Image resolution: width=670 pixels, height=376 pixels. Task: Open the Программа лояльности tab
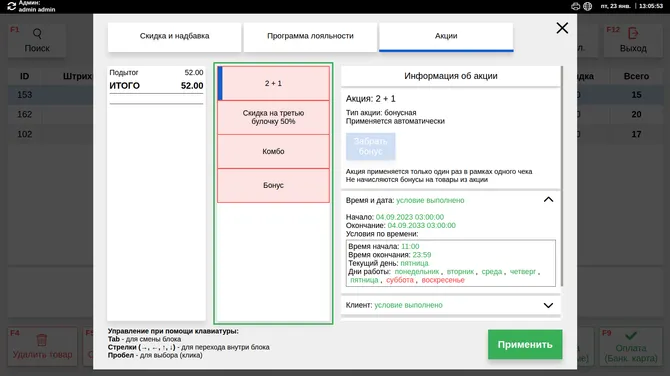[310, 37]
